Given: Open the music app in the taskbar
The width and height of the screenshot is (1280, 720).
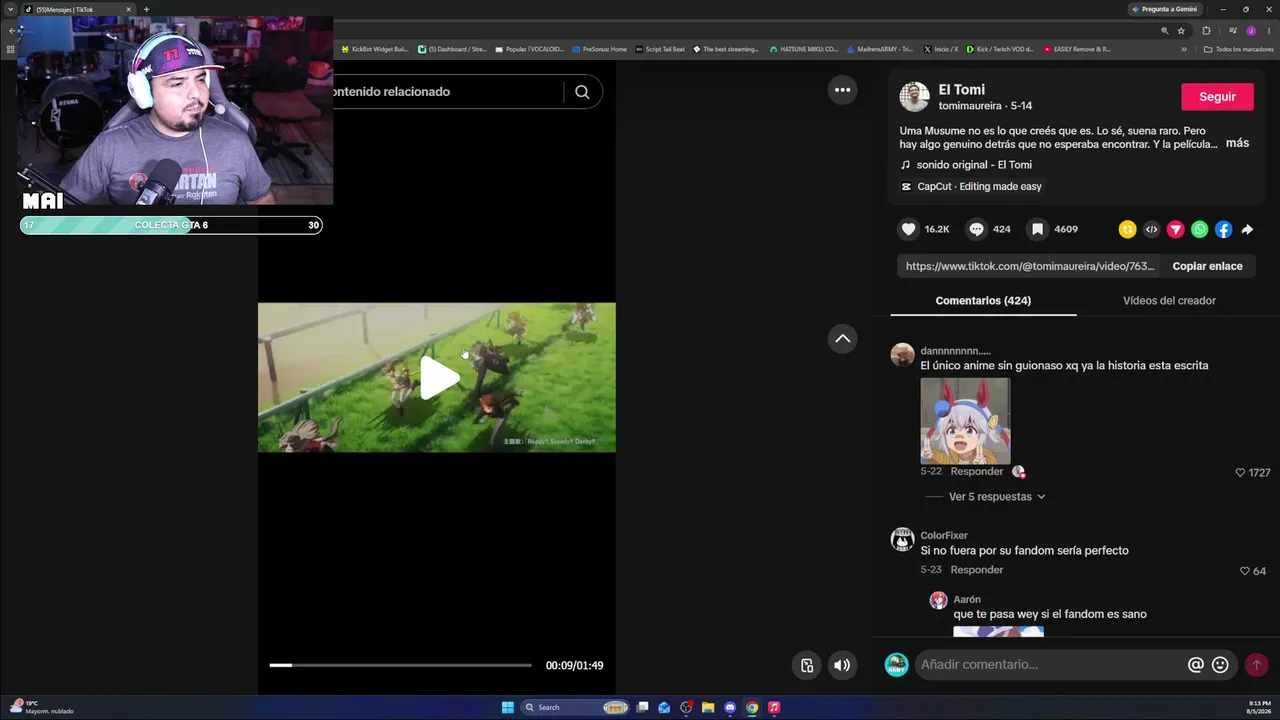Looking at the screenshot, I should coord(774,707).
